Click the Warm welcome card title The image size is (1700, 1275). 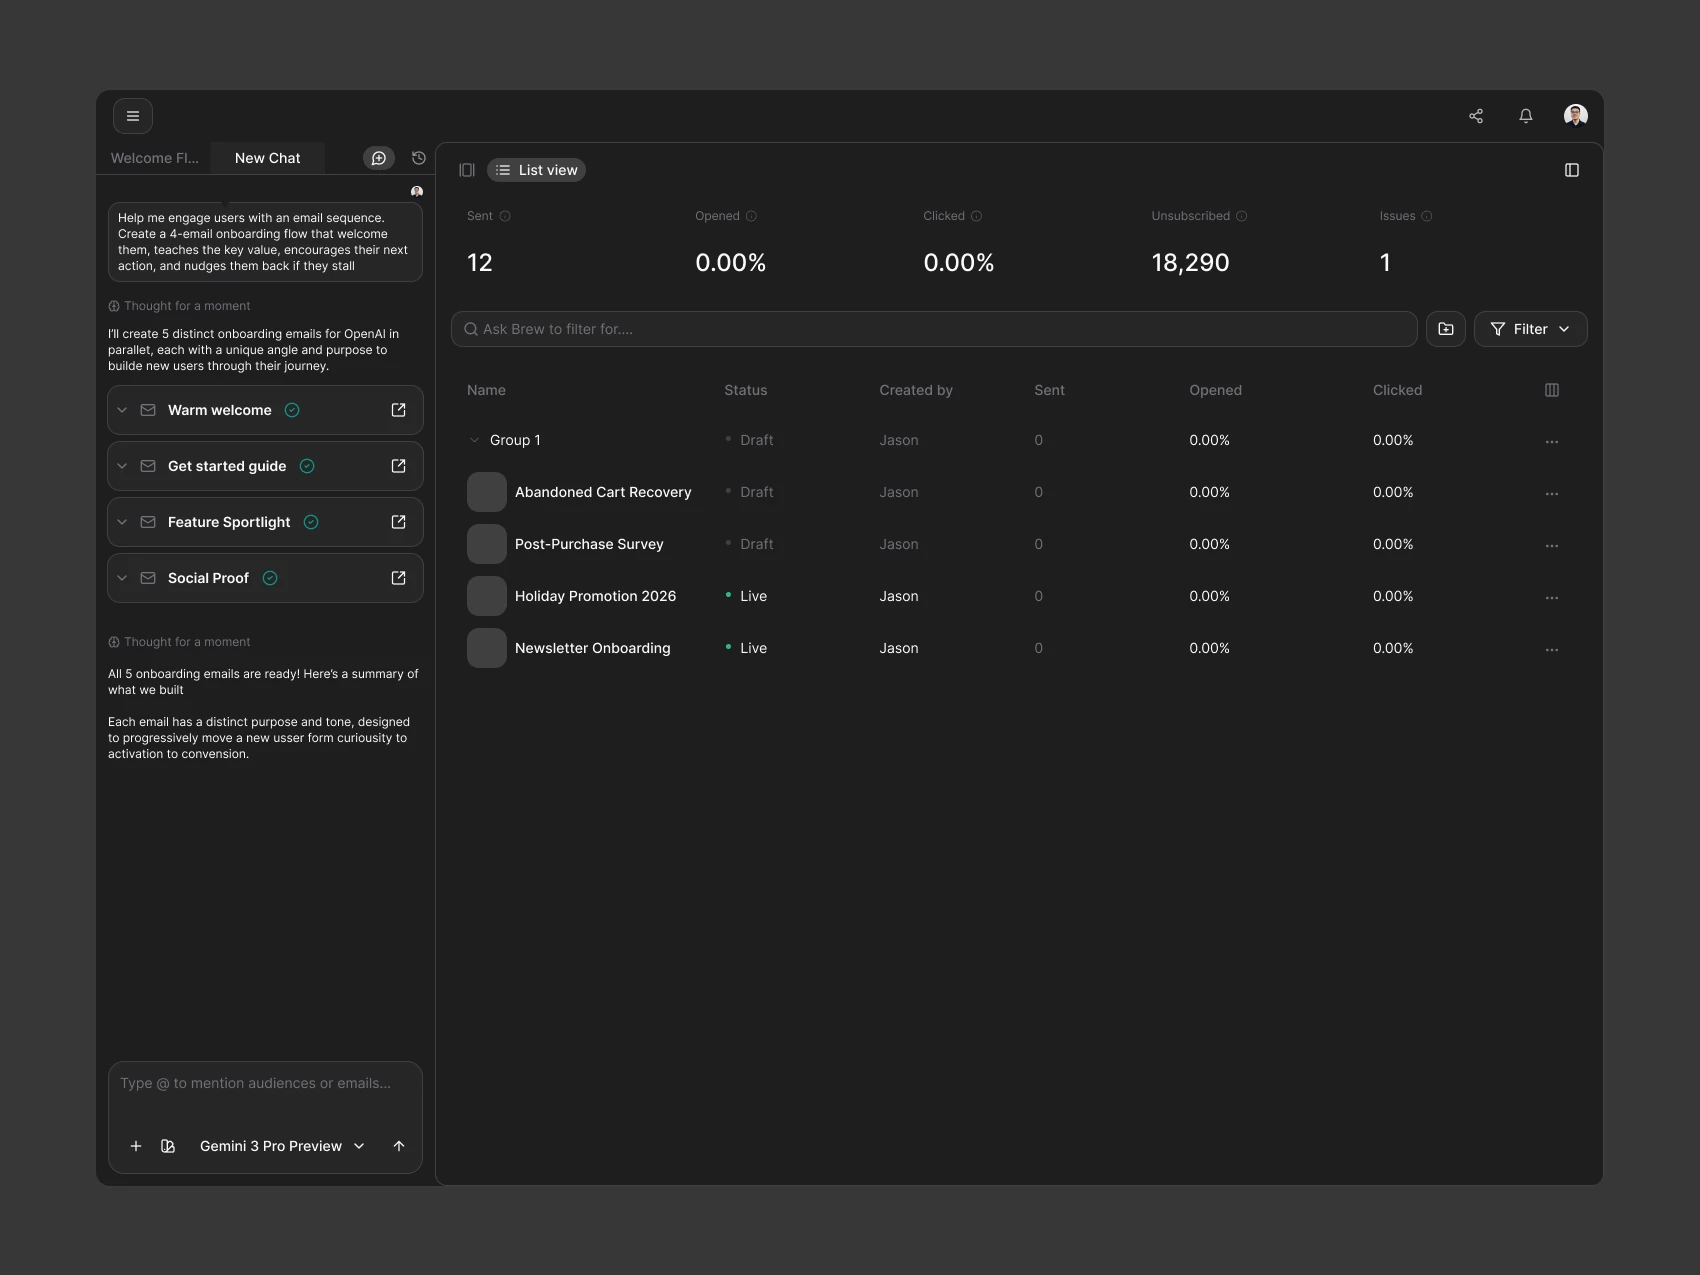(220, 410)
